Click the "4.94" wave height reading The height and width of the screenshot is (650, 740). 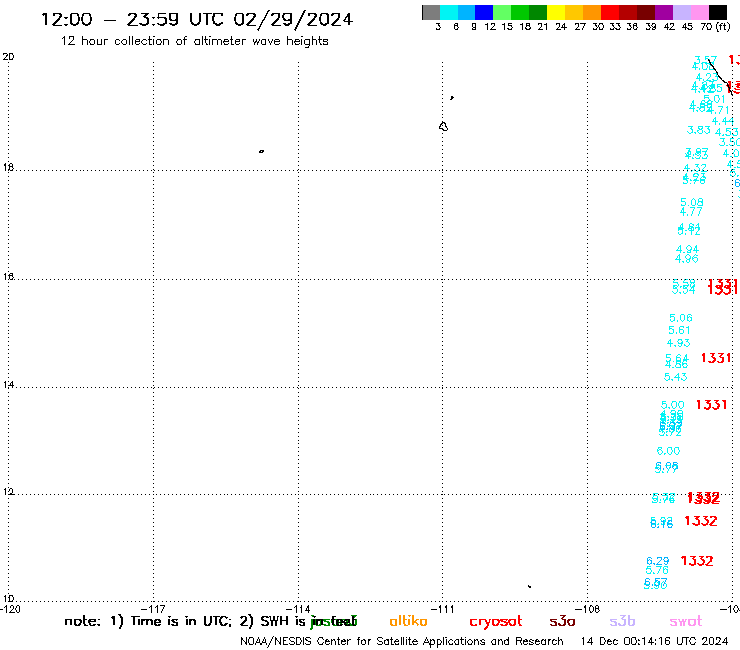click(x=688, y=249)
